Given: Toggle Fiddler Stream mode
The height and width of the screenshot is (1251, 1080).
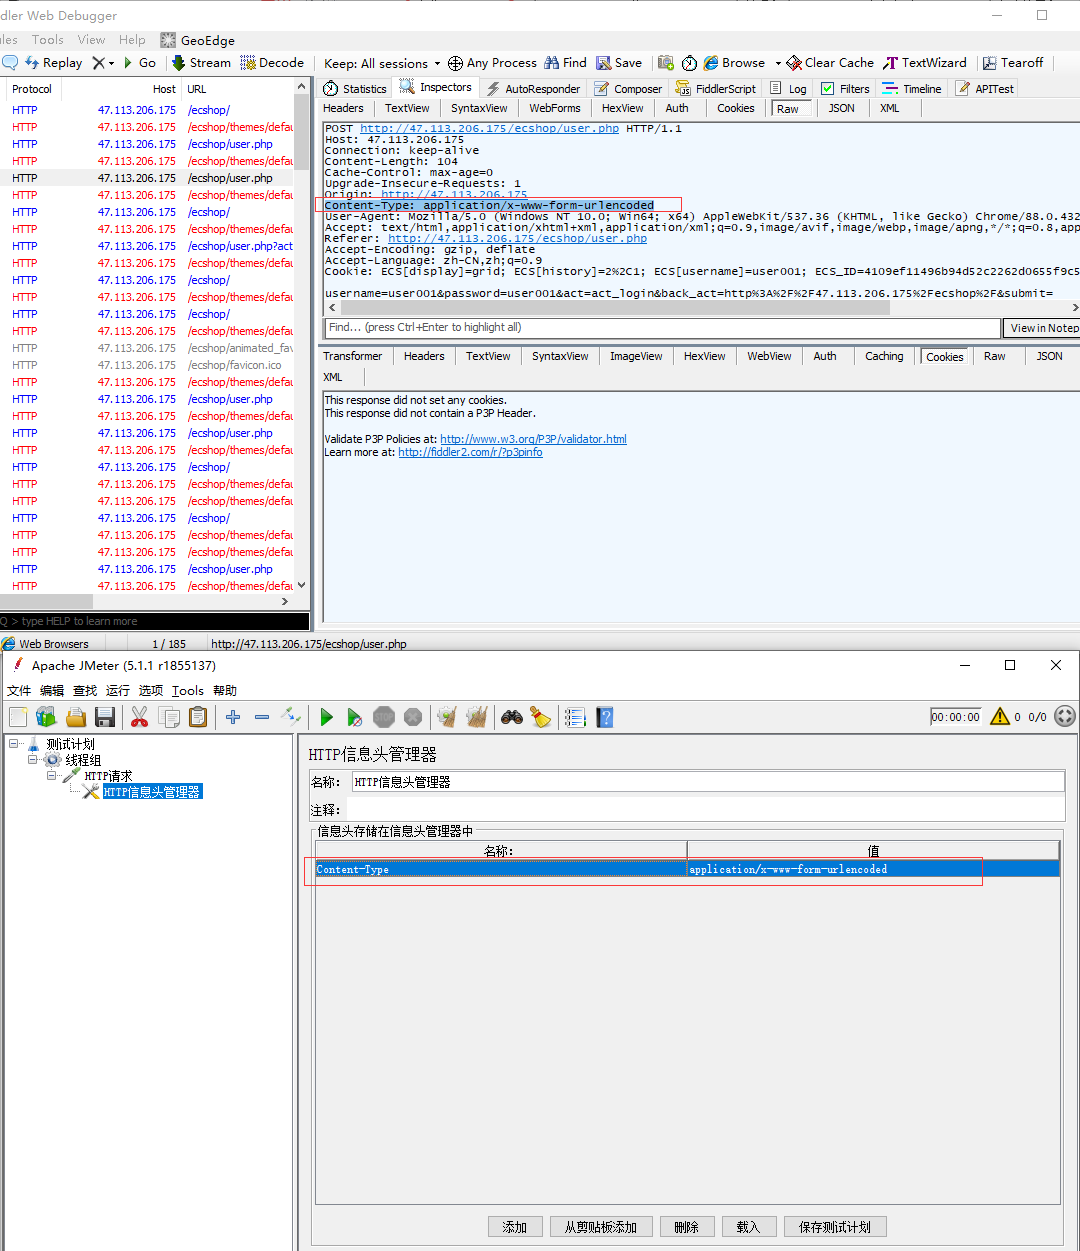Looking at the screenshot, I should click(x=201, y=62).
